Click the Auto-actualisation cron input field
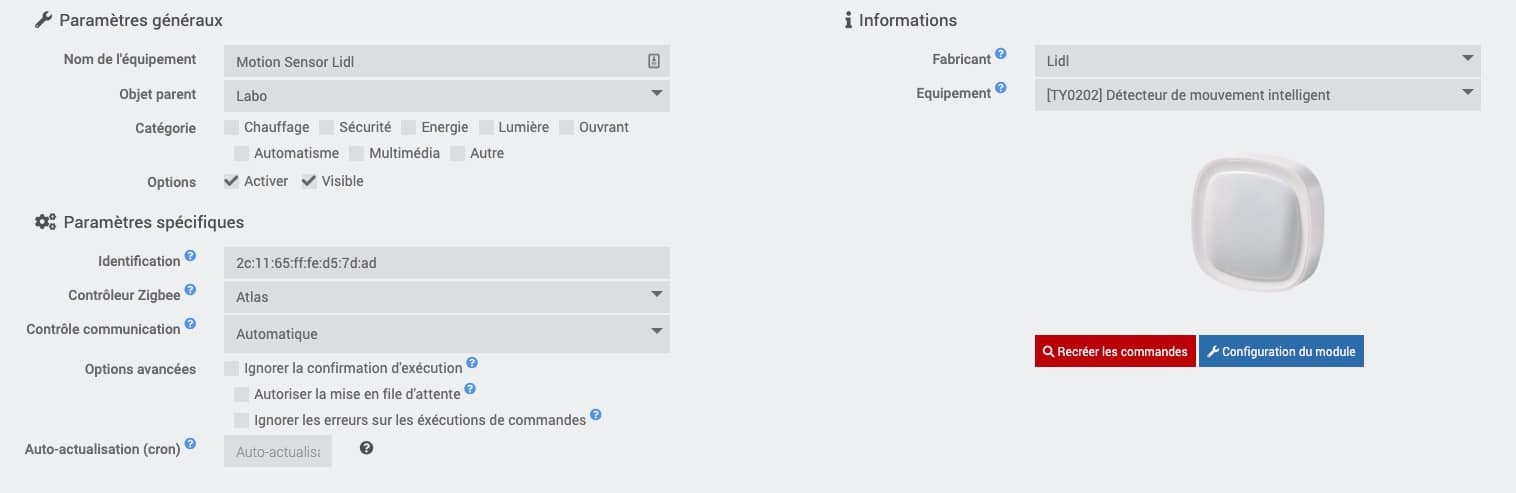Viewport: 1516px width, 493px height. pos(278,451)
